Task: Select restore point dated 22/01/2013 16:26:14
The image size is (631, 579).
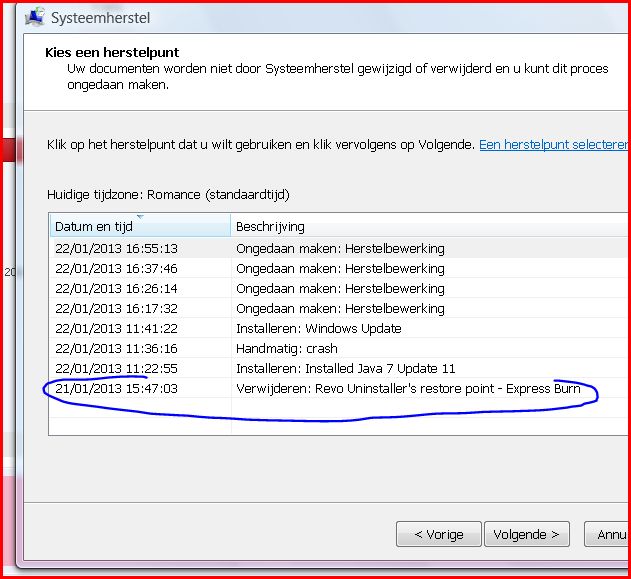Action: pos(340,288)
